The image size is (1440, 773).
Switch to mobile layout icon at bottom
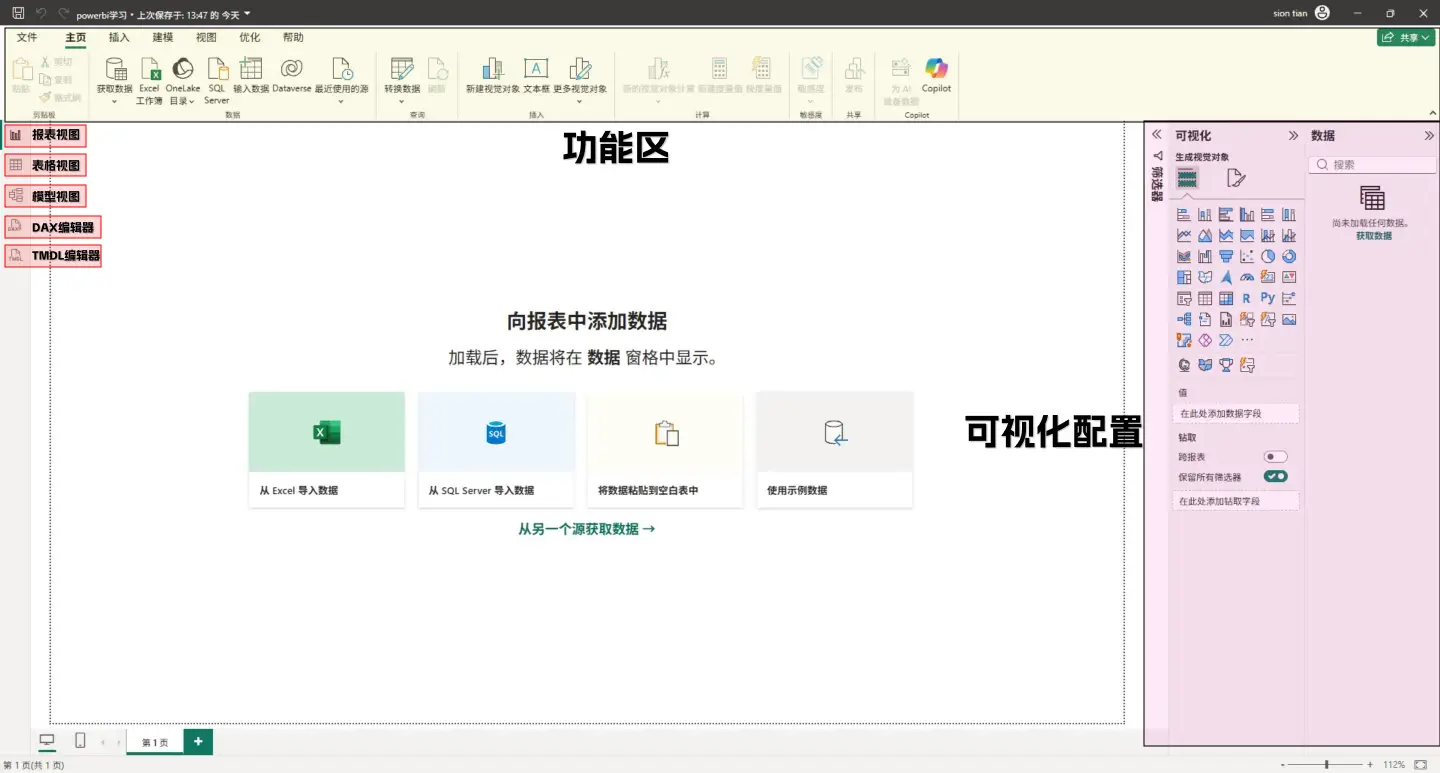tap(80, 741)
